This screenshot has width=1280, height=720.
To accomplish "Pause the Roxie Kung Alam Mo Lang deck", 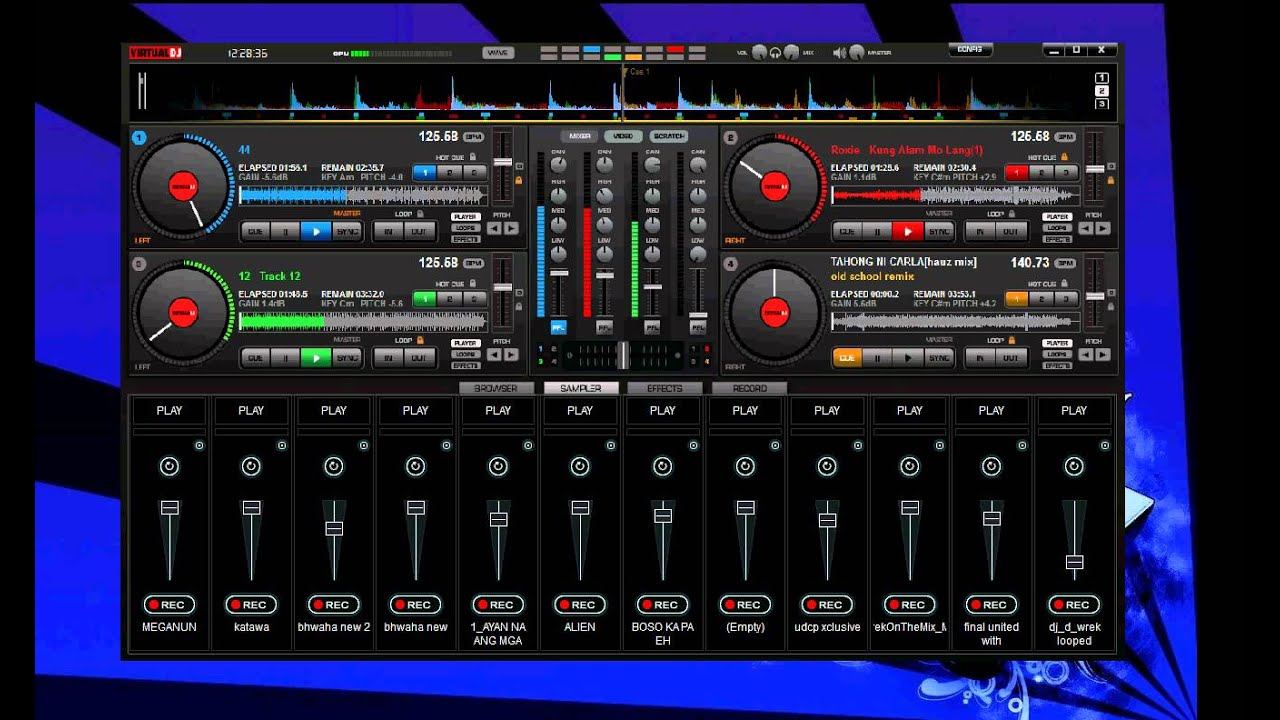I will coord(878,231).
